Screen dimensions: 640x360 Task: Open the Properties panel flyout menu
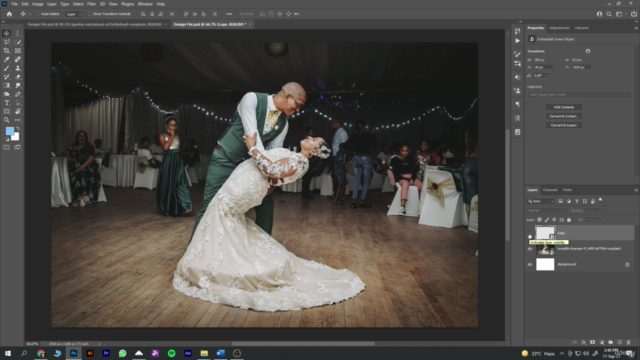coord(636,28)
